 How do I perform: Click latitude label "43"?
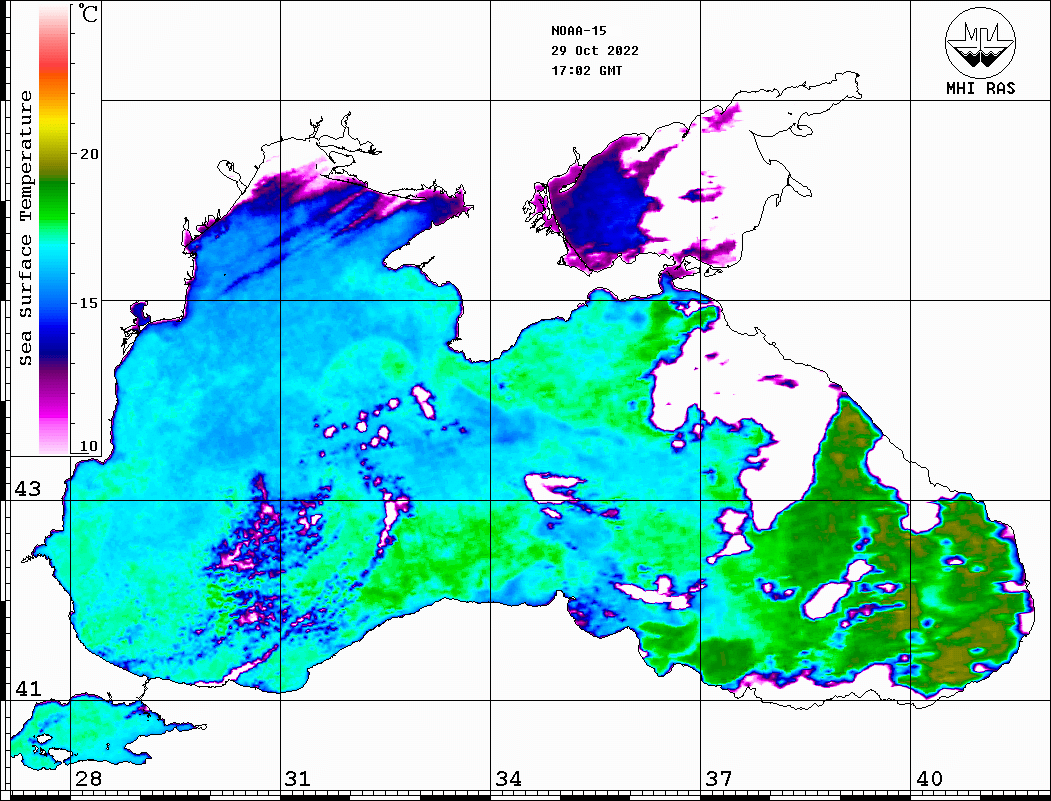pyautogui.click(x=27, y=489)
